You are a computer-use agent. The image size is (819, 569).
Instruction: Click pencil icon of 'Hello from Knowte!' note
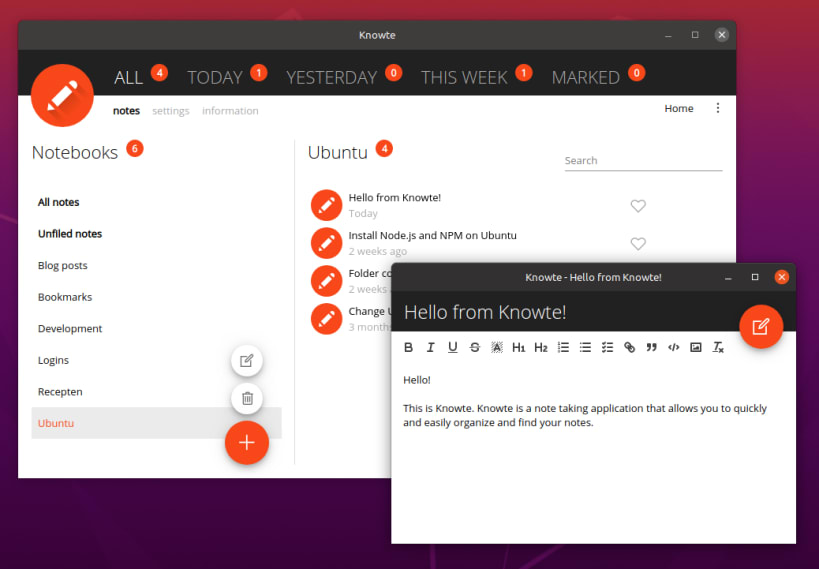point(326,205)
